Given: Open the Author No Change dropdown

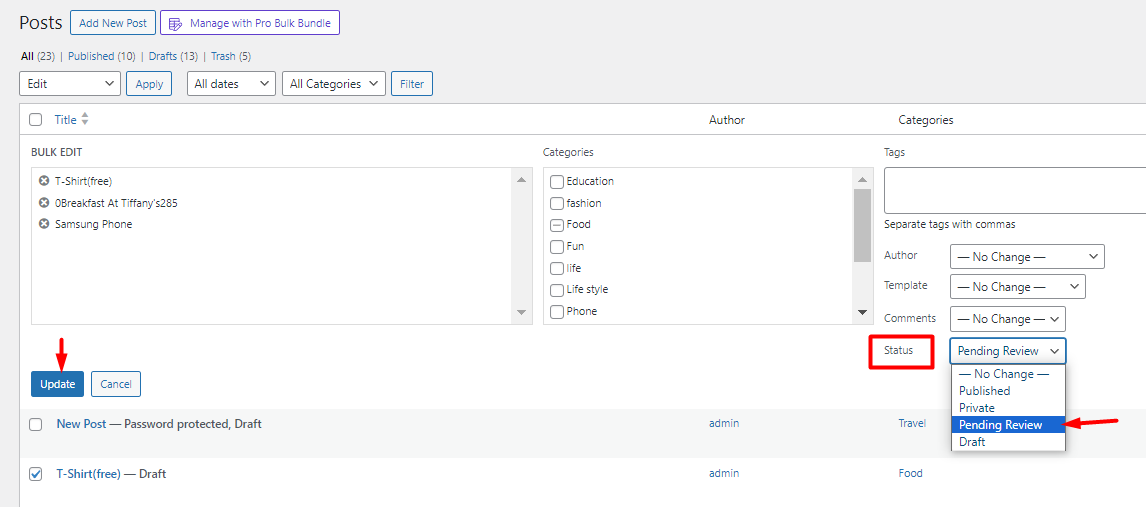Looking at the screenshot, I should click(1027, 257).
